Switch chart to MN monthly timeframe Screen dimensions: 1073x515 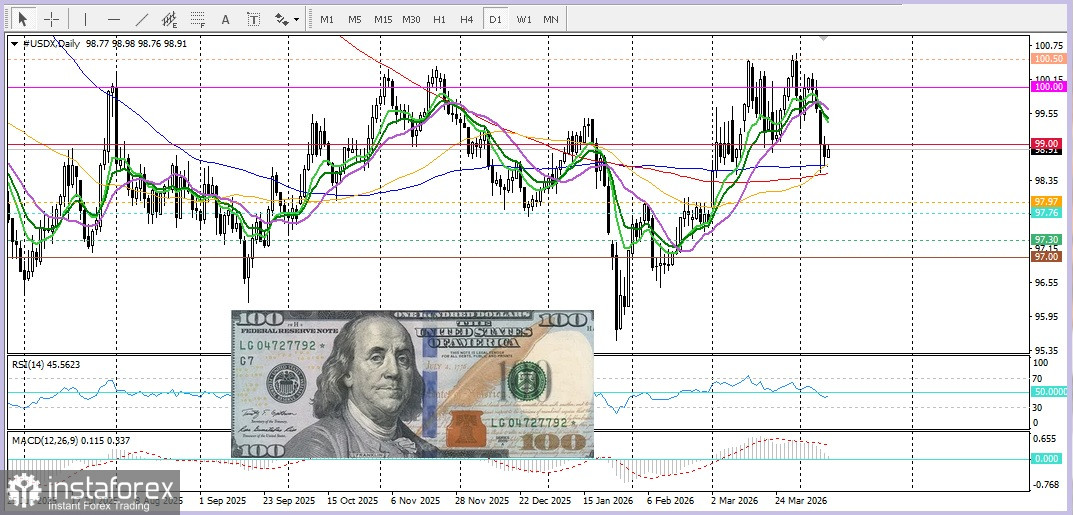[551, 19]
